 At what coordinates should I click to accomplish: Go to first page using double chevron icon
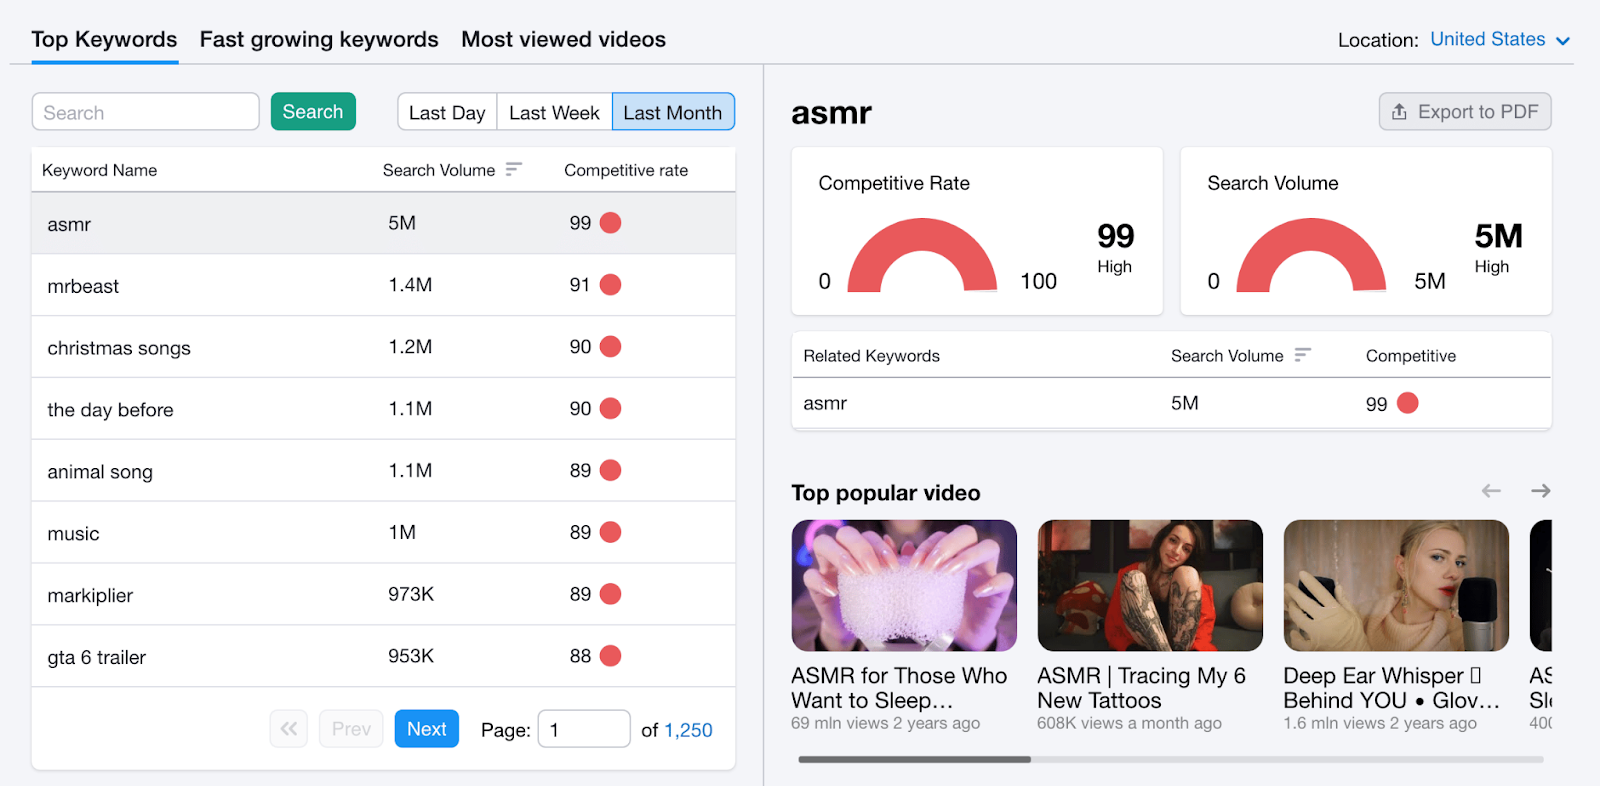click(x=289, y=729)
